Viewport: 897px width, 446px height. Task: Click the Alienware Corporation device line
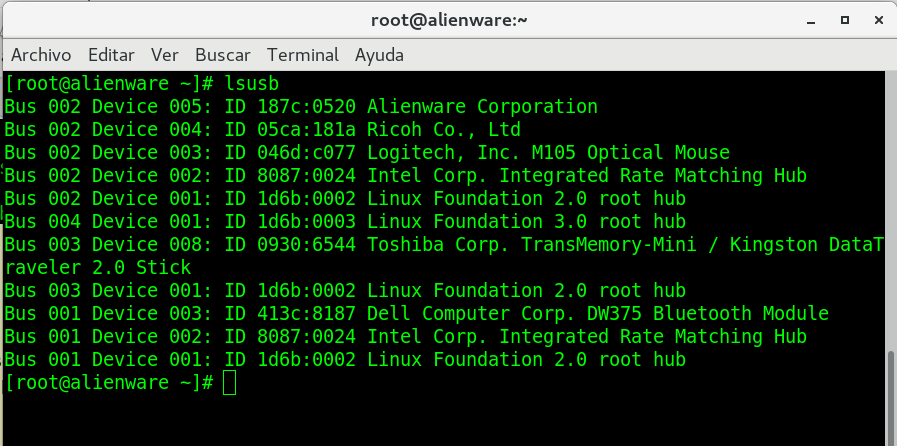coord(300,106)
